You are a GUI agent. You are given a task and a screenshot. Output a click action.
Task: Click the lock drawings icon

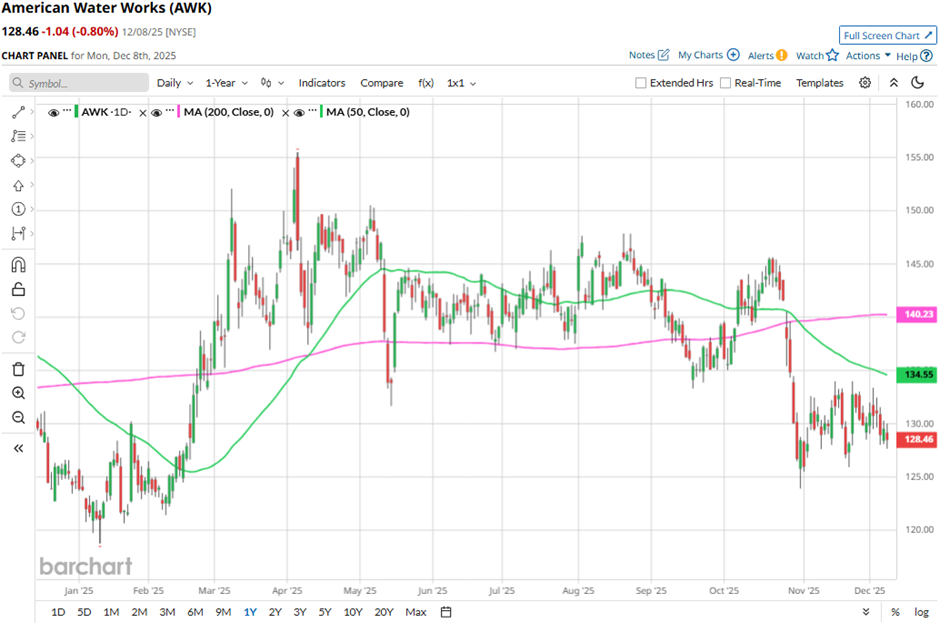click(18, 290)
